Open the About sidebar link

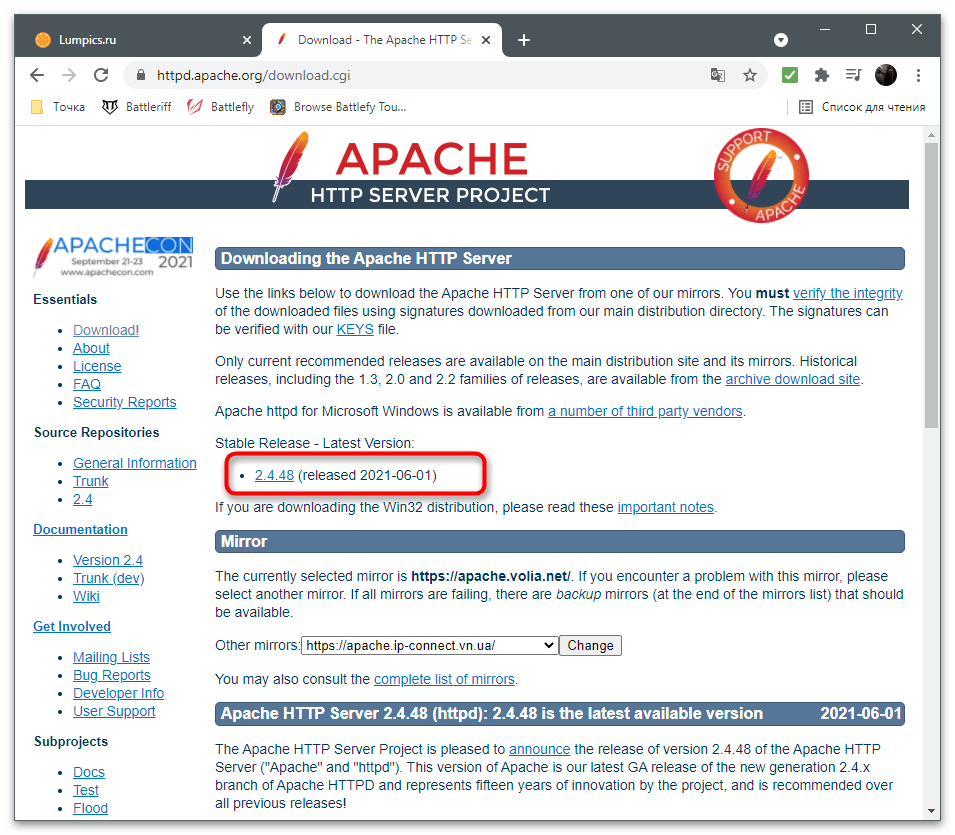(91, 348)
